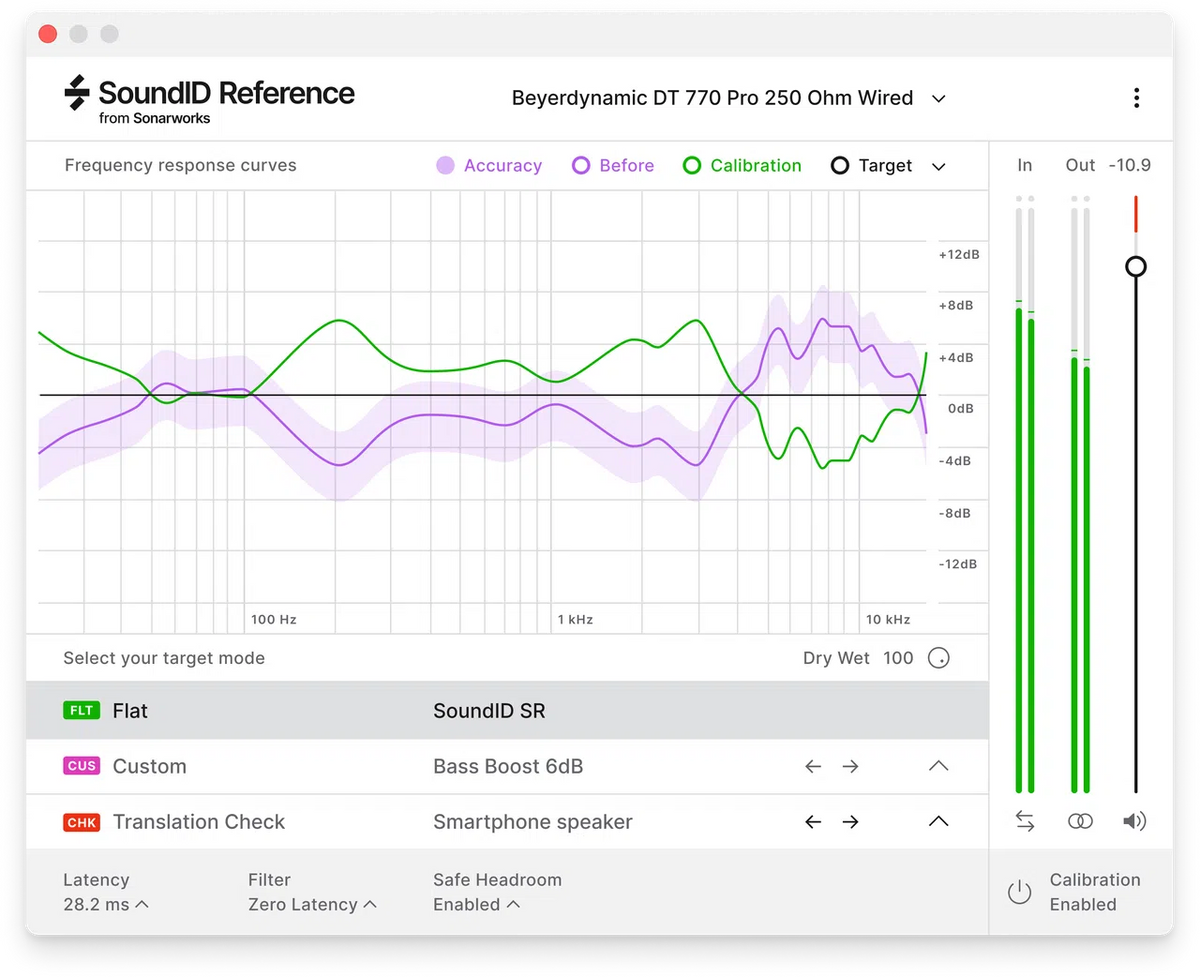This screenshot has width=1200, height=977.
Task: Open the Dry Wet knob control
Action: coord(938,657)
